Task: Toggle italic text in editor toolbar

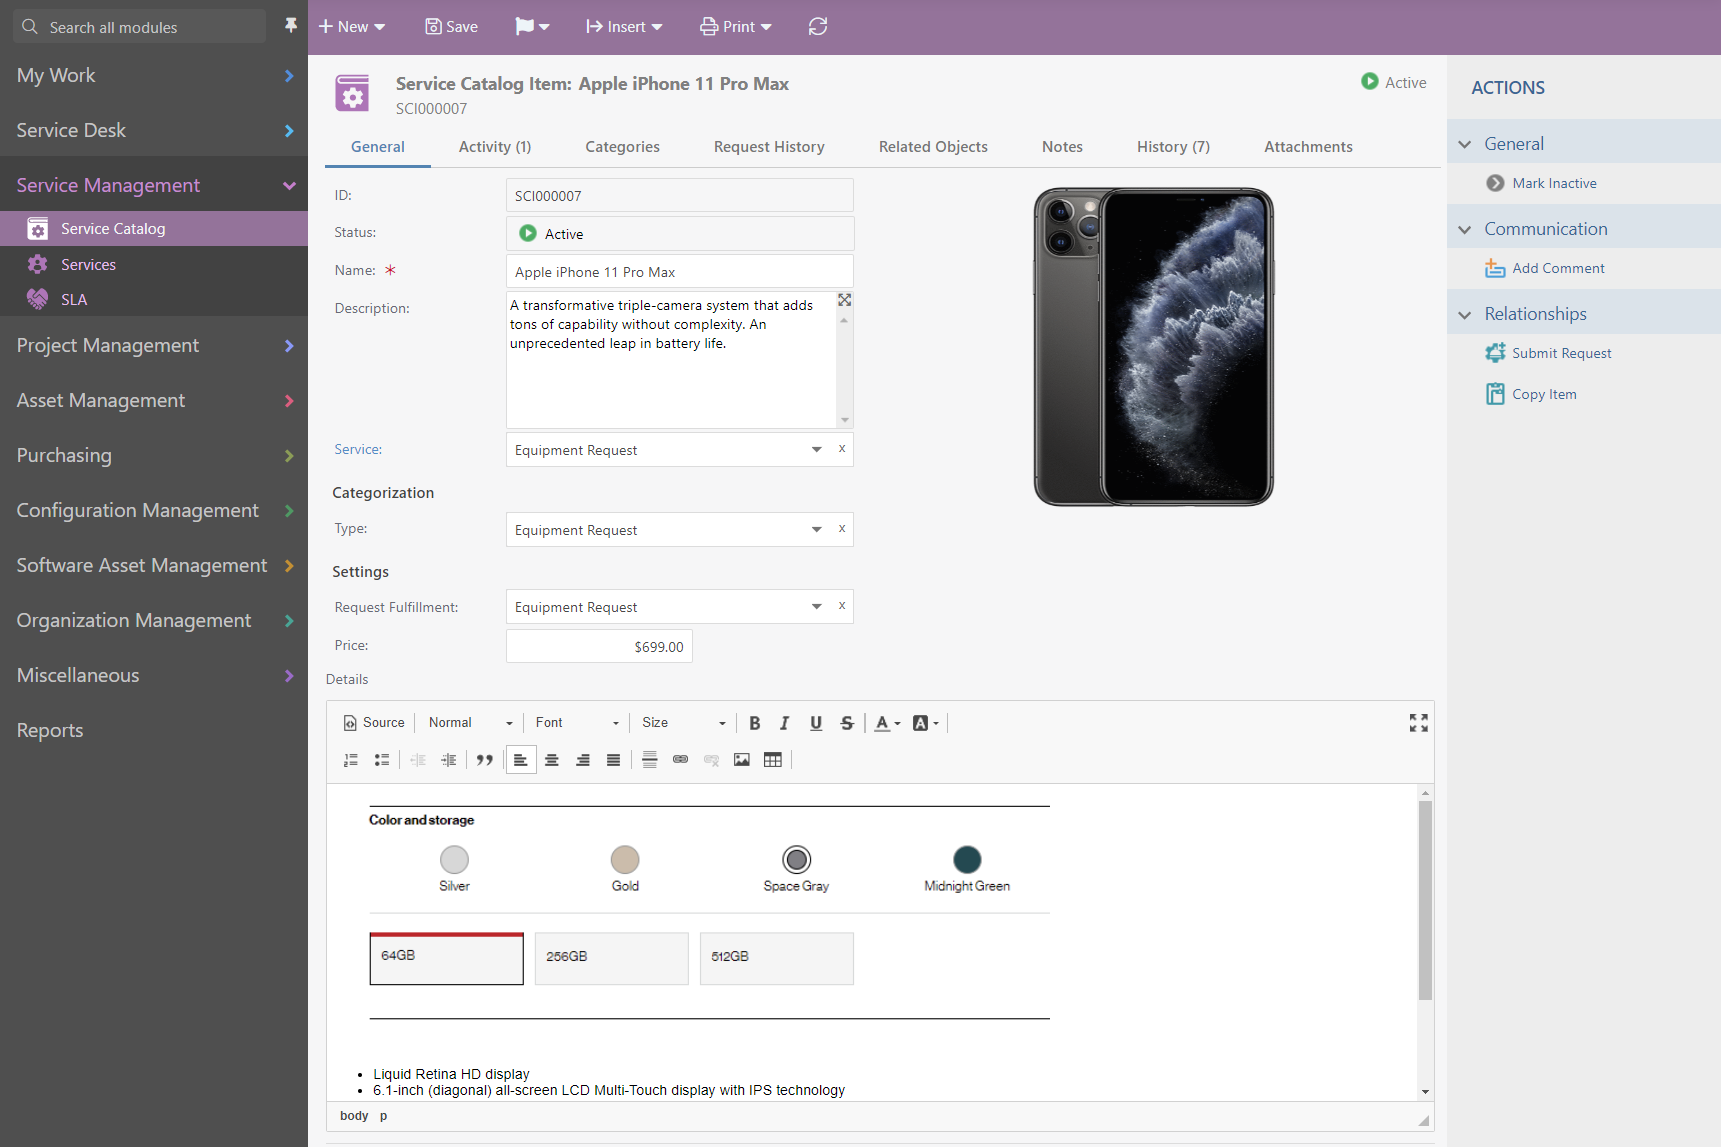Action: pyautogui.click(x=785, y=723)
